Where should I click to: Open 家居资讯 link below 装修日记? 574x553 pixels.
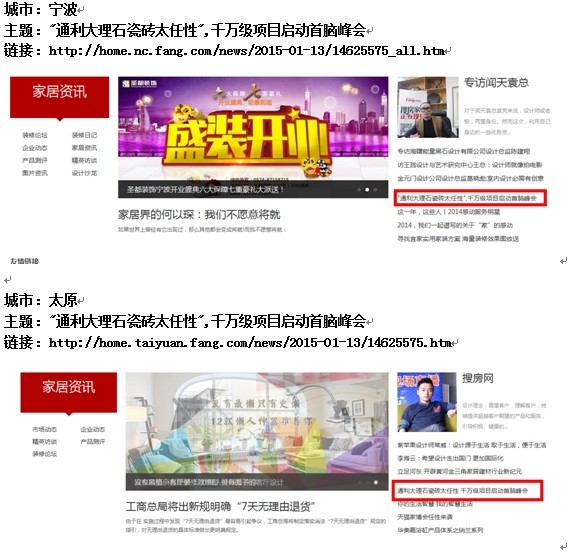click(84, 147)
